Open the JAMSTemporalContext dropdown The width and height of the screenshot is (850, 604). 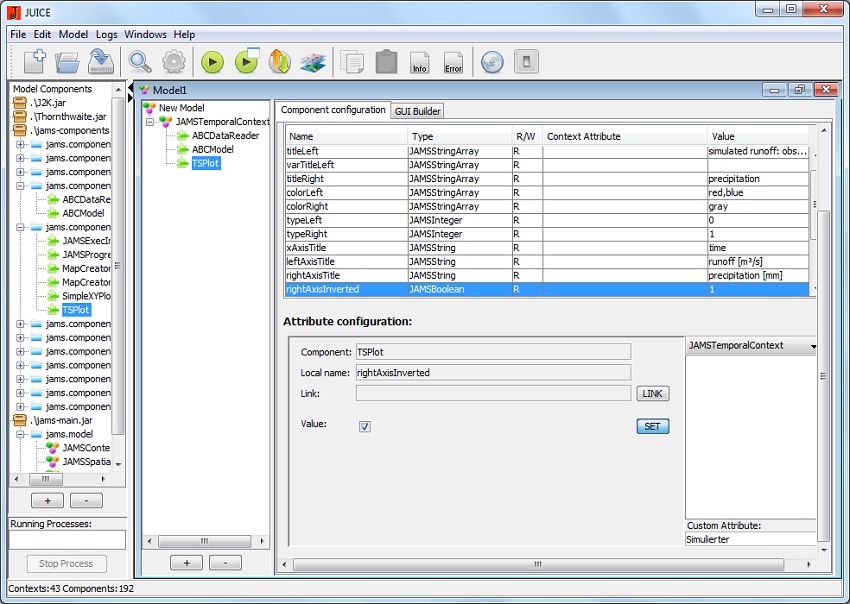point(750,346)
